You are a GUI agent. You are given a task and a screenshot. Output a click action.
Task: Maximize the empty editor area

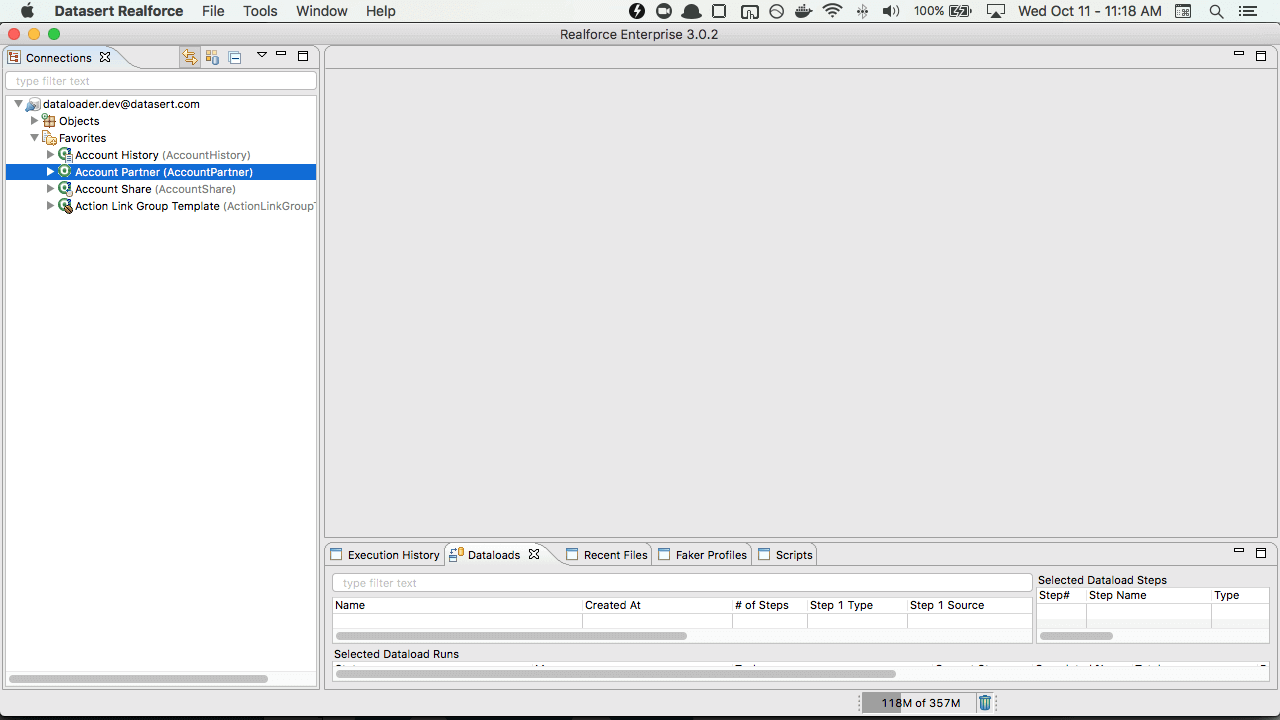[1261, 56]
